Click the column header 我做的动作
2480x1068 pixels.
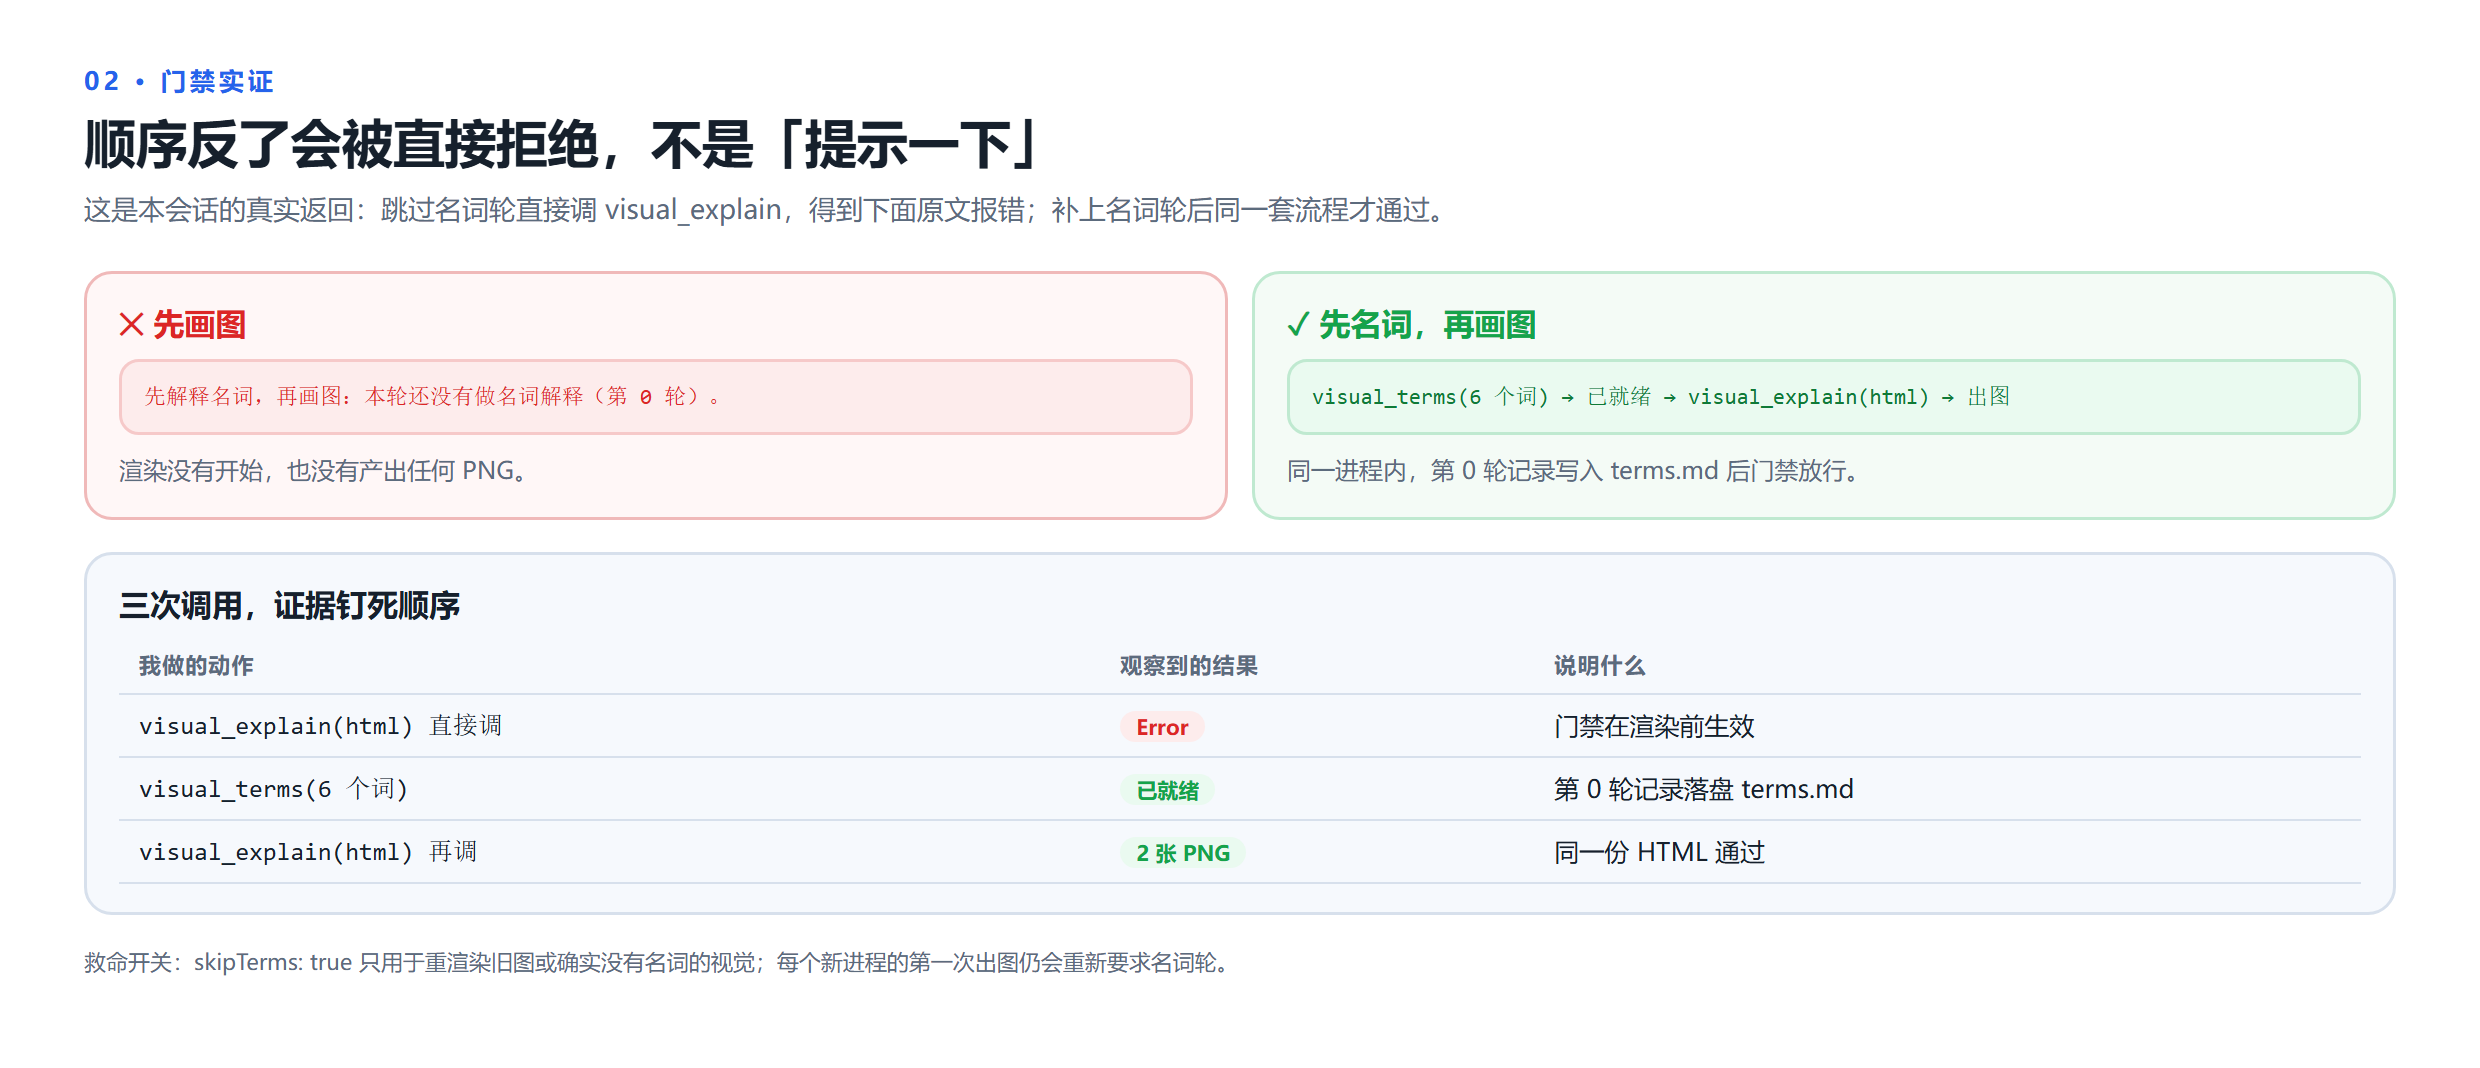196,666
